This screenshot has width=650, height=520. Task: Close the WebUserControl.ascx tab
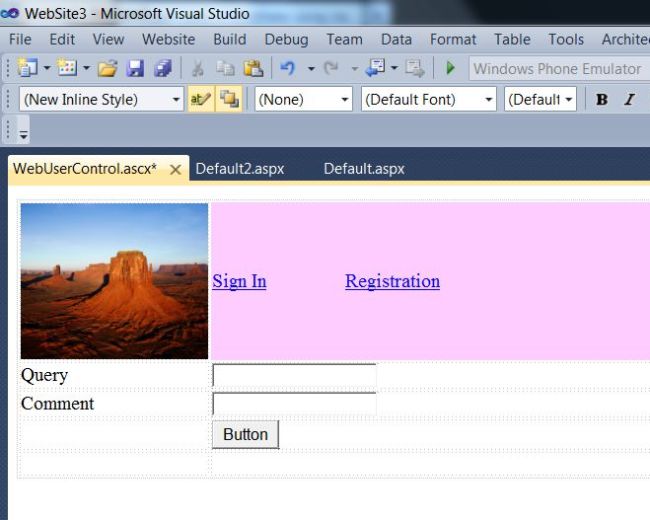tap(175, 170)
